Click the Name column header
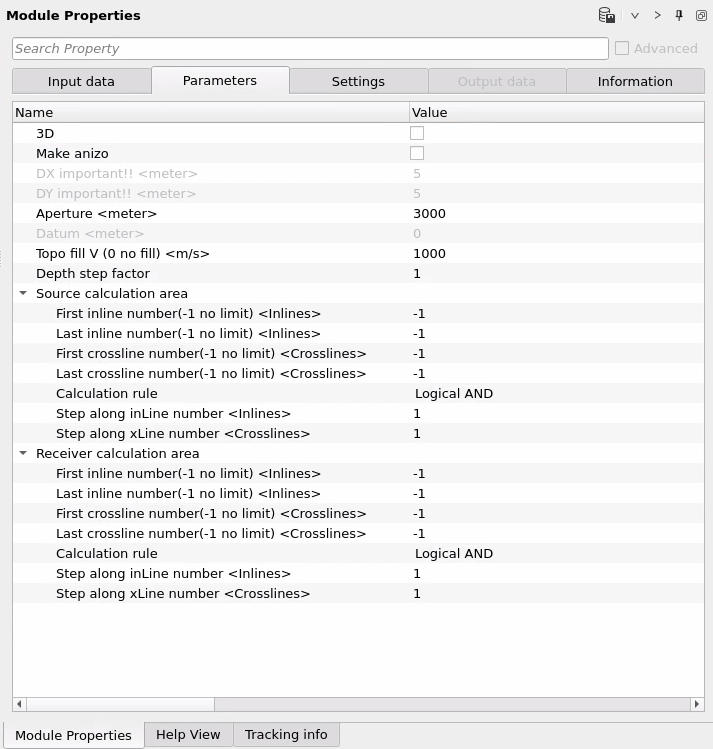This screenshot has height=749, width=713. (x=211, y=113)
